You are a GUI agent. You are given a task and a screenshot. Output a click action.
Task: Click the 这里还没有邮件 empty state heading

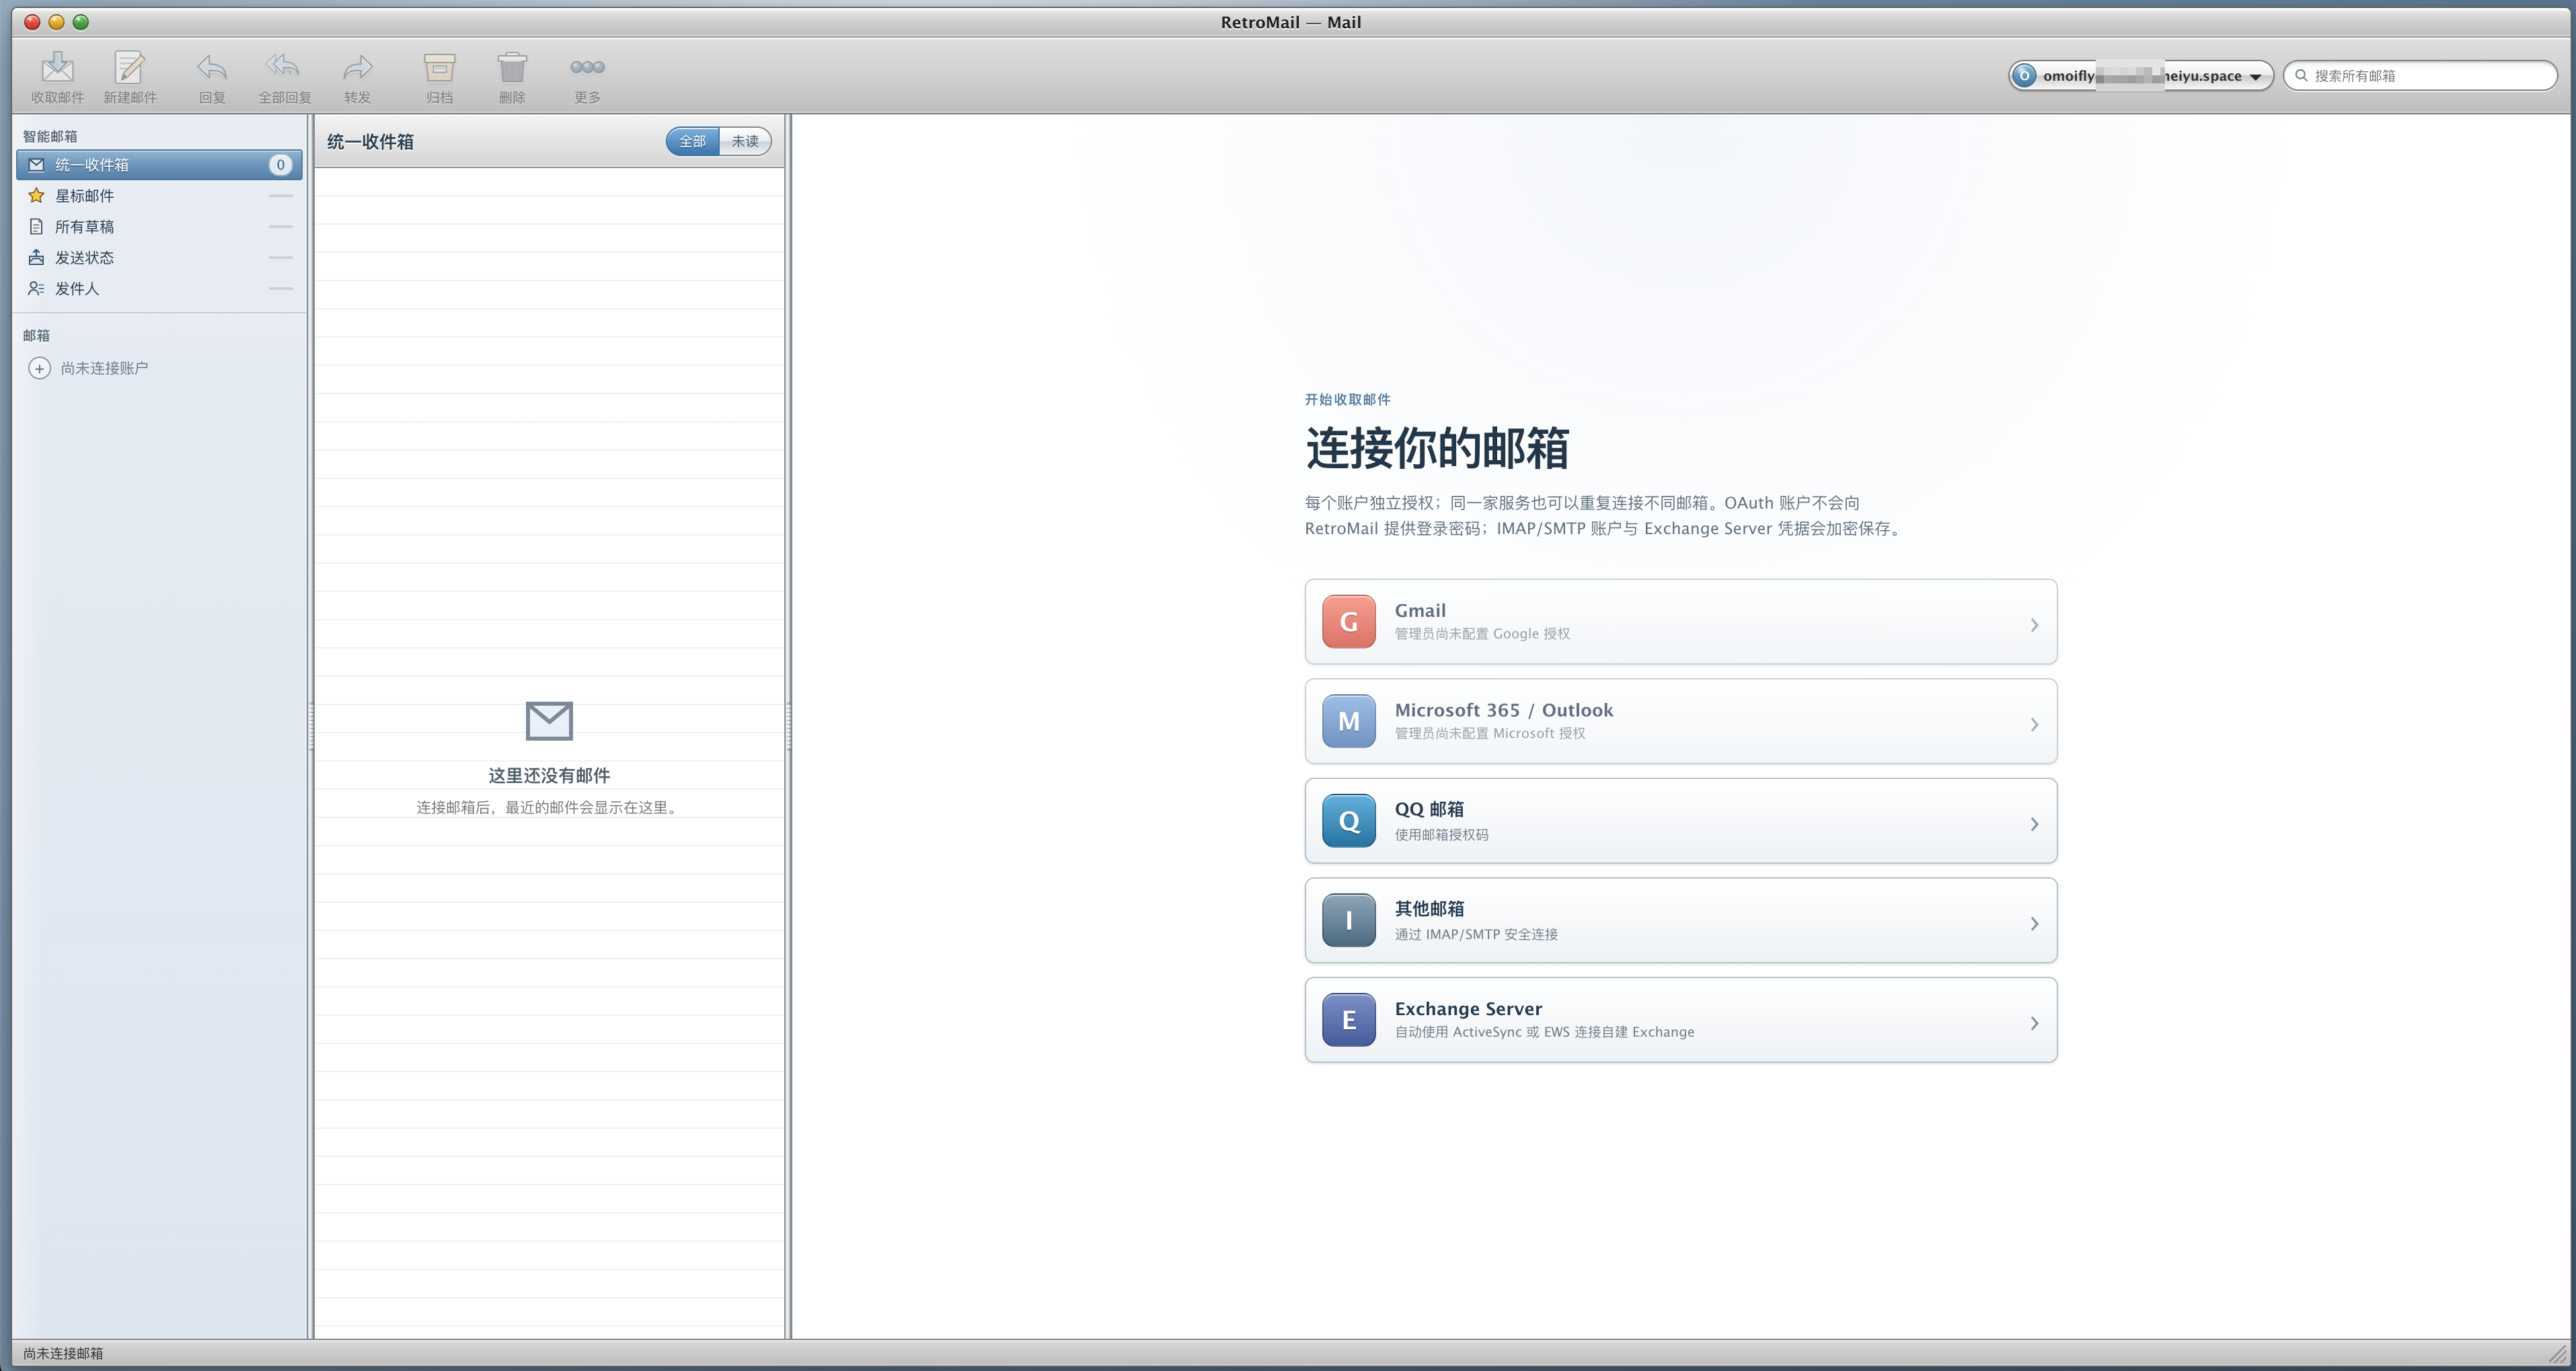549,776
